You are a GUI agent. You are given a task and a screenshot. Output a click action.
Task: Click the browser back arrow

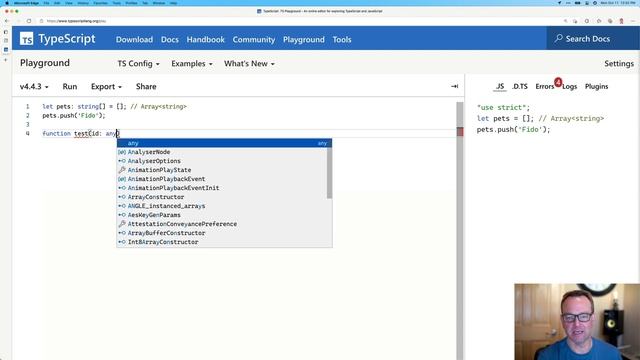(7, 21)
